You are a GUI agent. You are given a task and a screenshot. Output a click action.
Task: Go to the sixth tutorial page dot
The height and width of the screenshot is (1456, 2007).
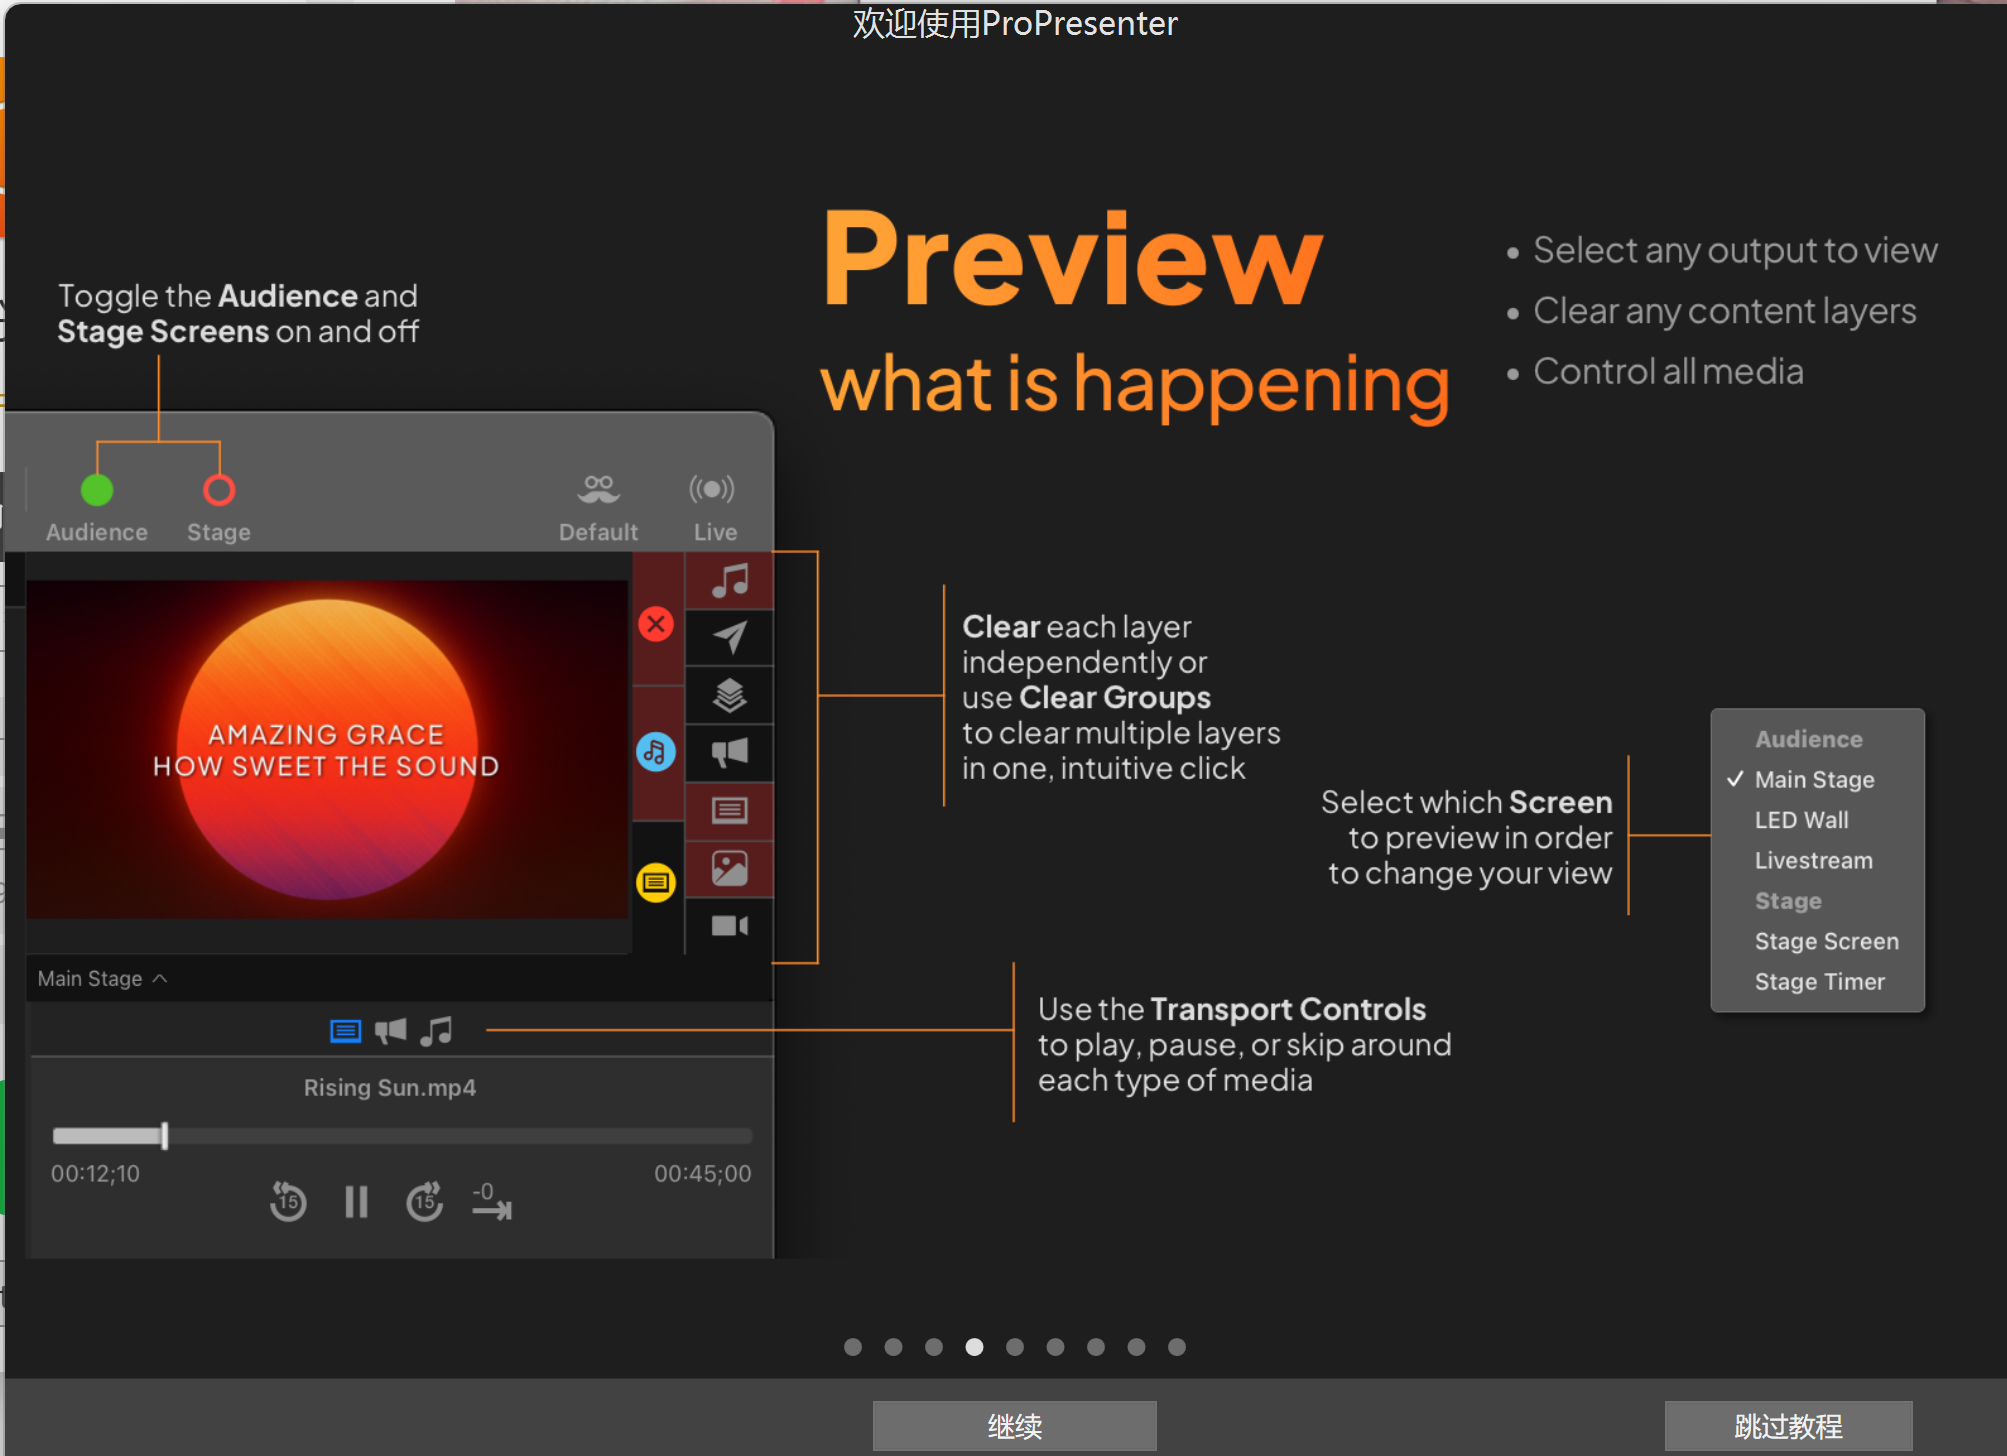coord(1055,1347)
